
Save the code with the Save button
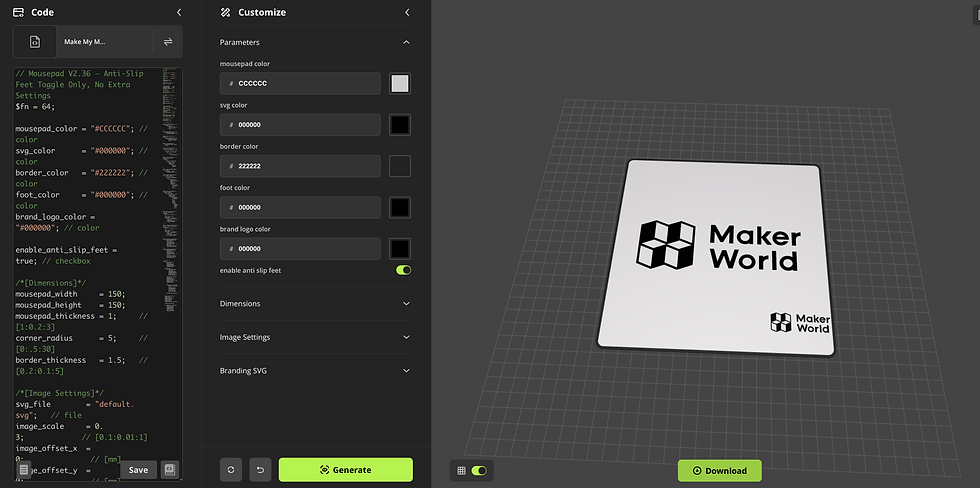click(x=138, y=470)
